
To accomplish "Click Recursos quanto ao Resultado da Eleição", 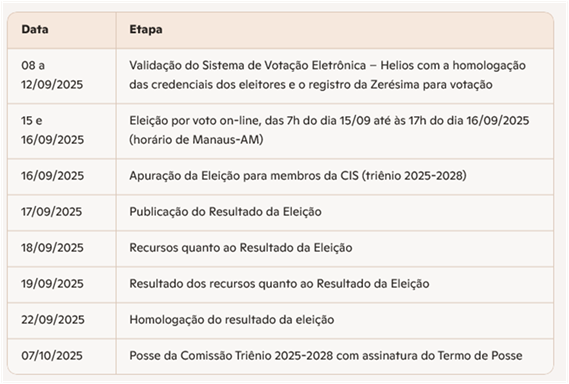I will 241,248.
